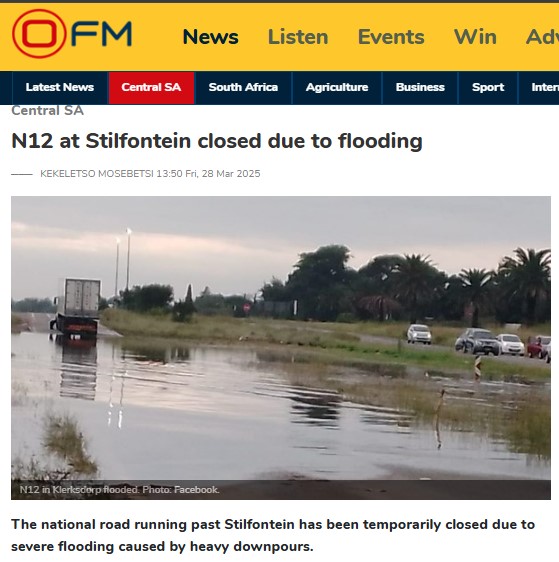Open the Sport tab
The height and width of the screenshot is (562, 559).
point(488,87)
